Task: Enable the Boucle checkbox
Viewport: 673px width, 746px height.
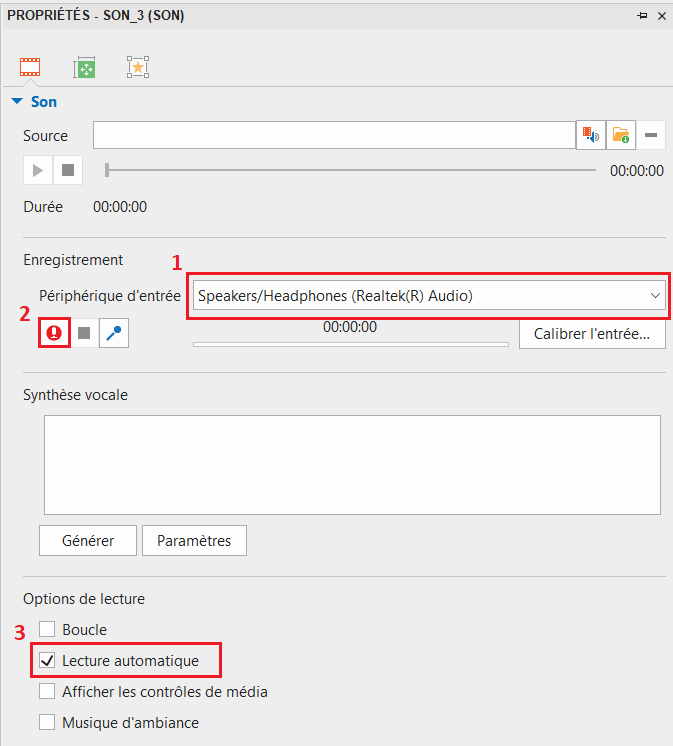Action: (x=47, y=630)
